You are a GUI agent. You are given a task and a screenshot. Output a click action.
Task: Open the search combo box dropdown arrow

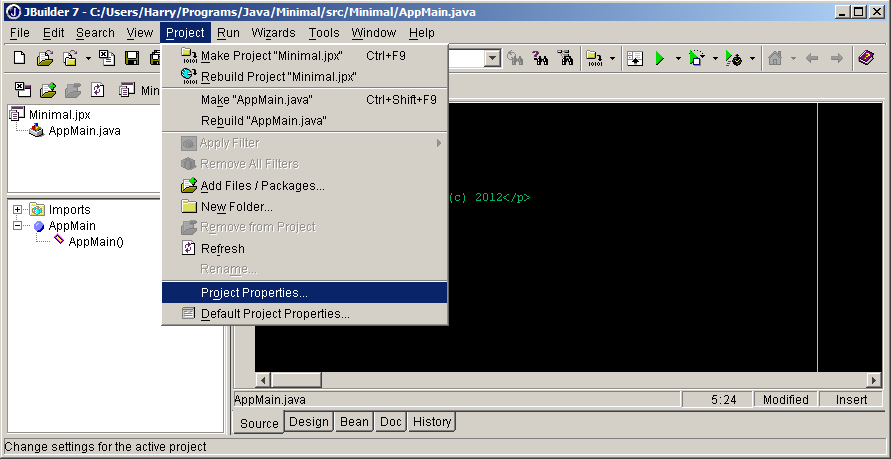tap(493, 58)
